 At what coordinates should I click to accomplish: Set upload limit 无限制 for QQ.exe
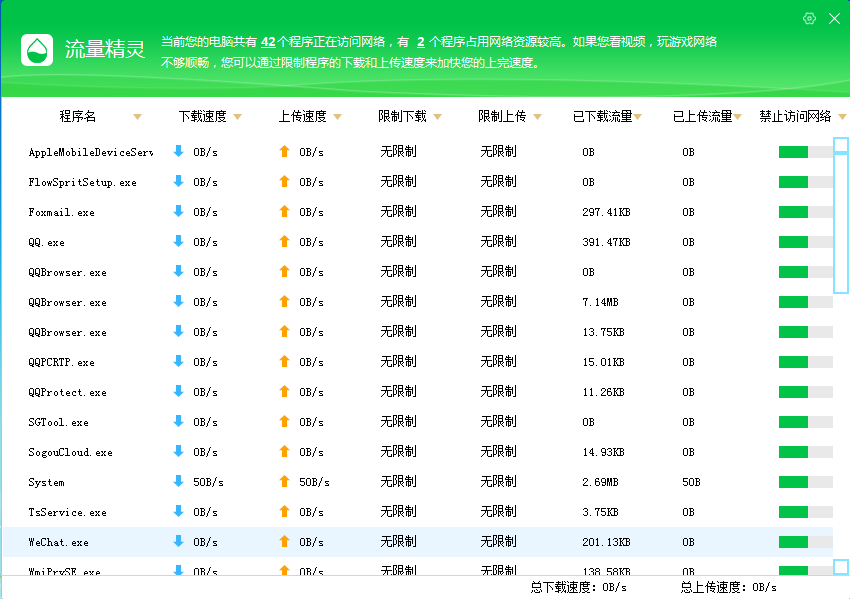498,241
